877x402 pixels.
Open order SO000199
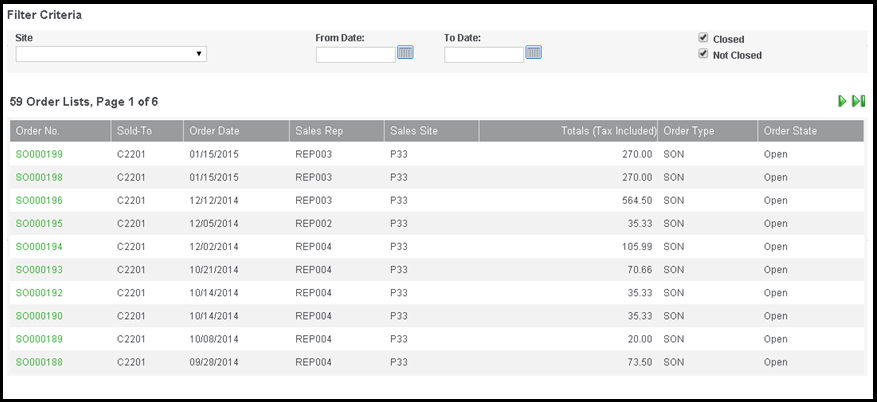point(39,154)
